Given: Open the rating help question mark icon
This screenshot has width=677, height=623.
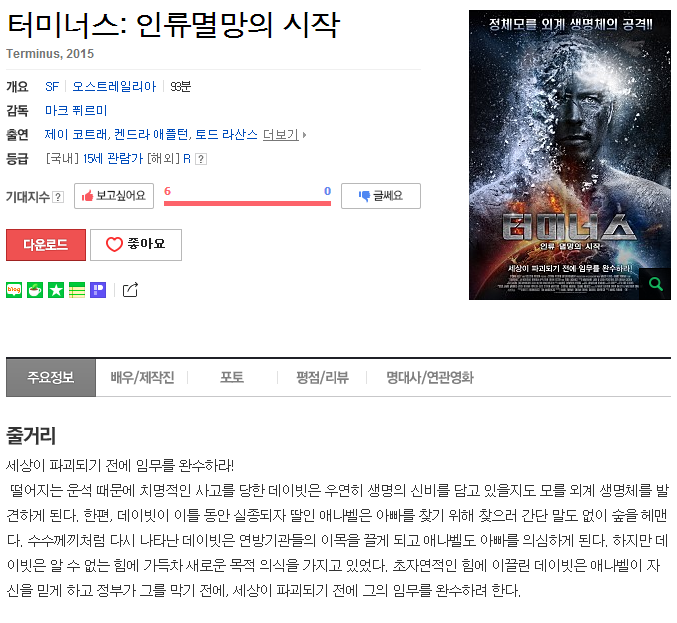Looking at the screenshot, I should coord(201,159).
